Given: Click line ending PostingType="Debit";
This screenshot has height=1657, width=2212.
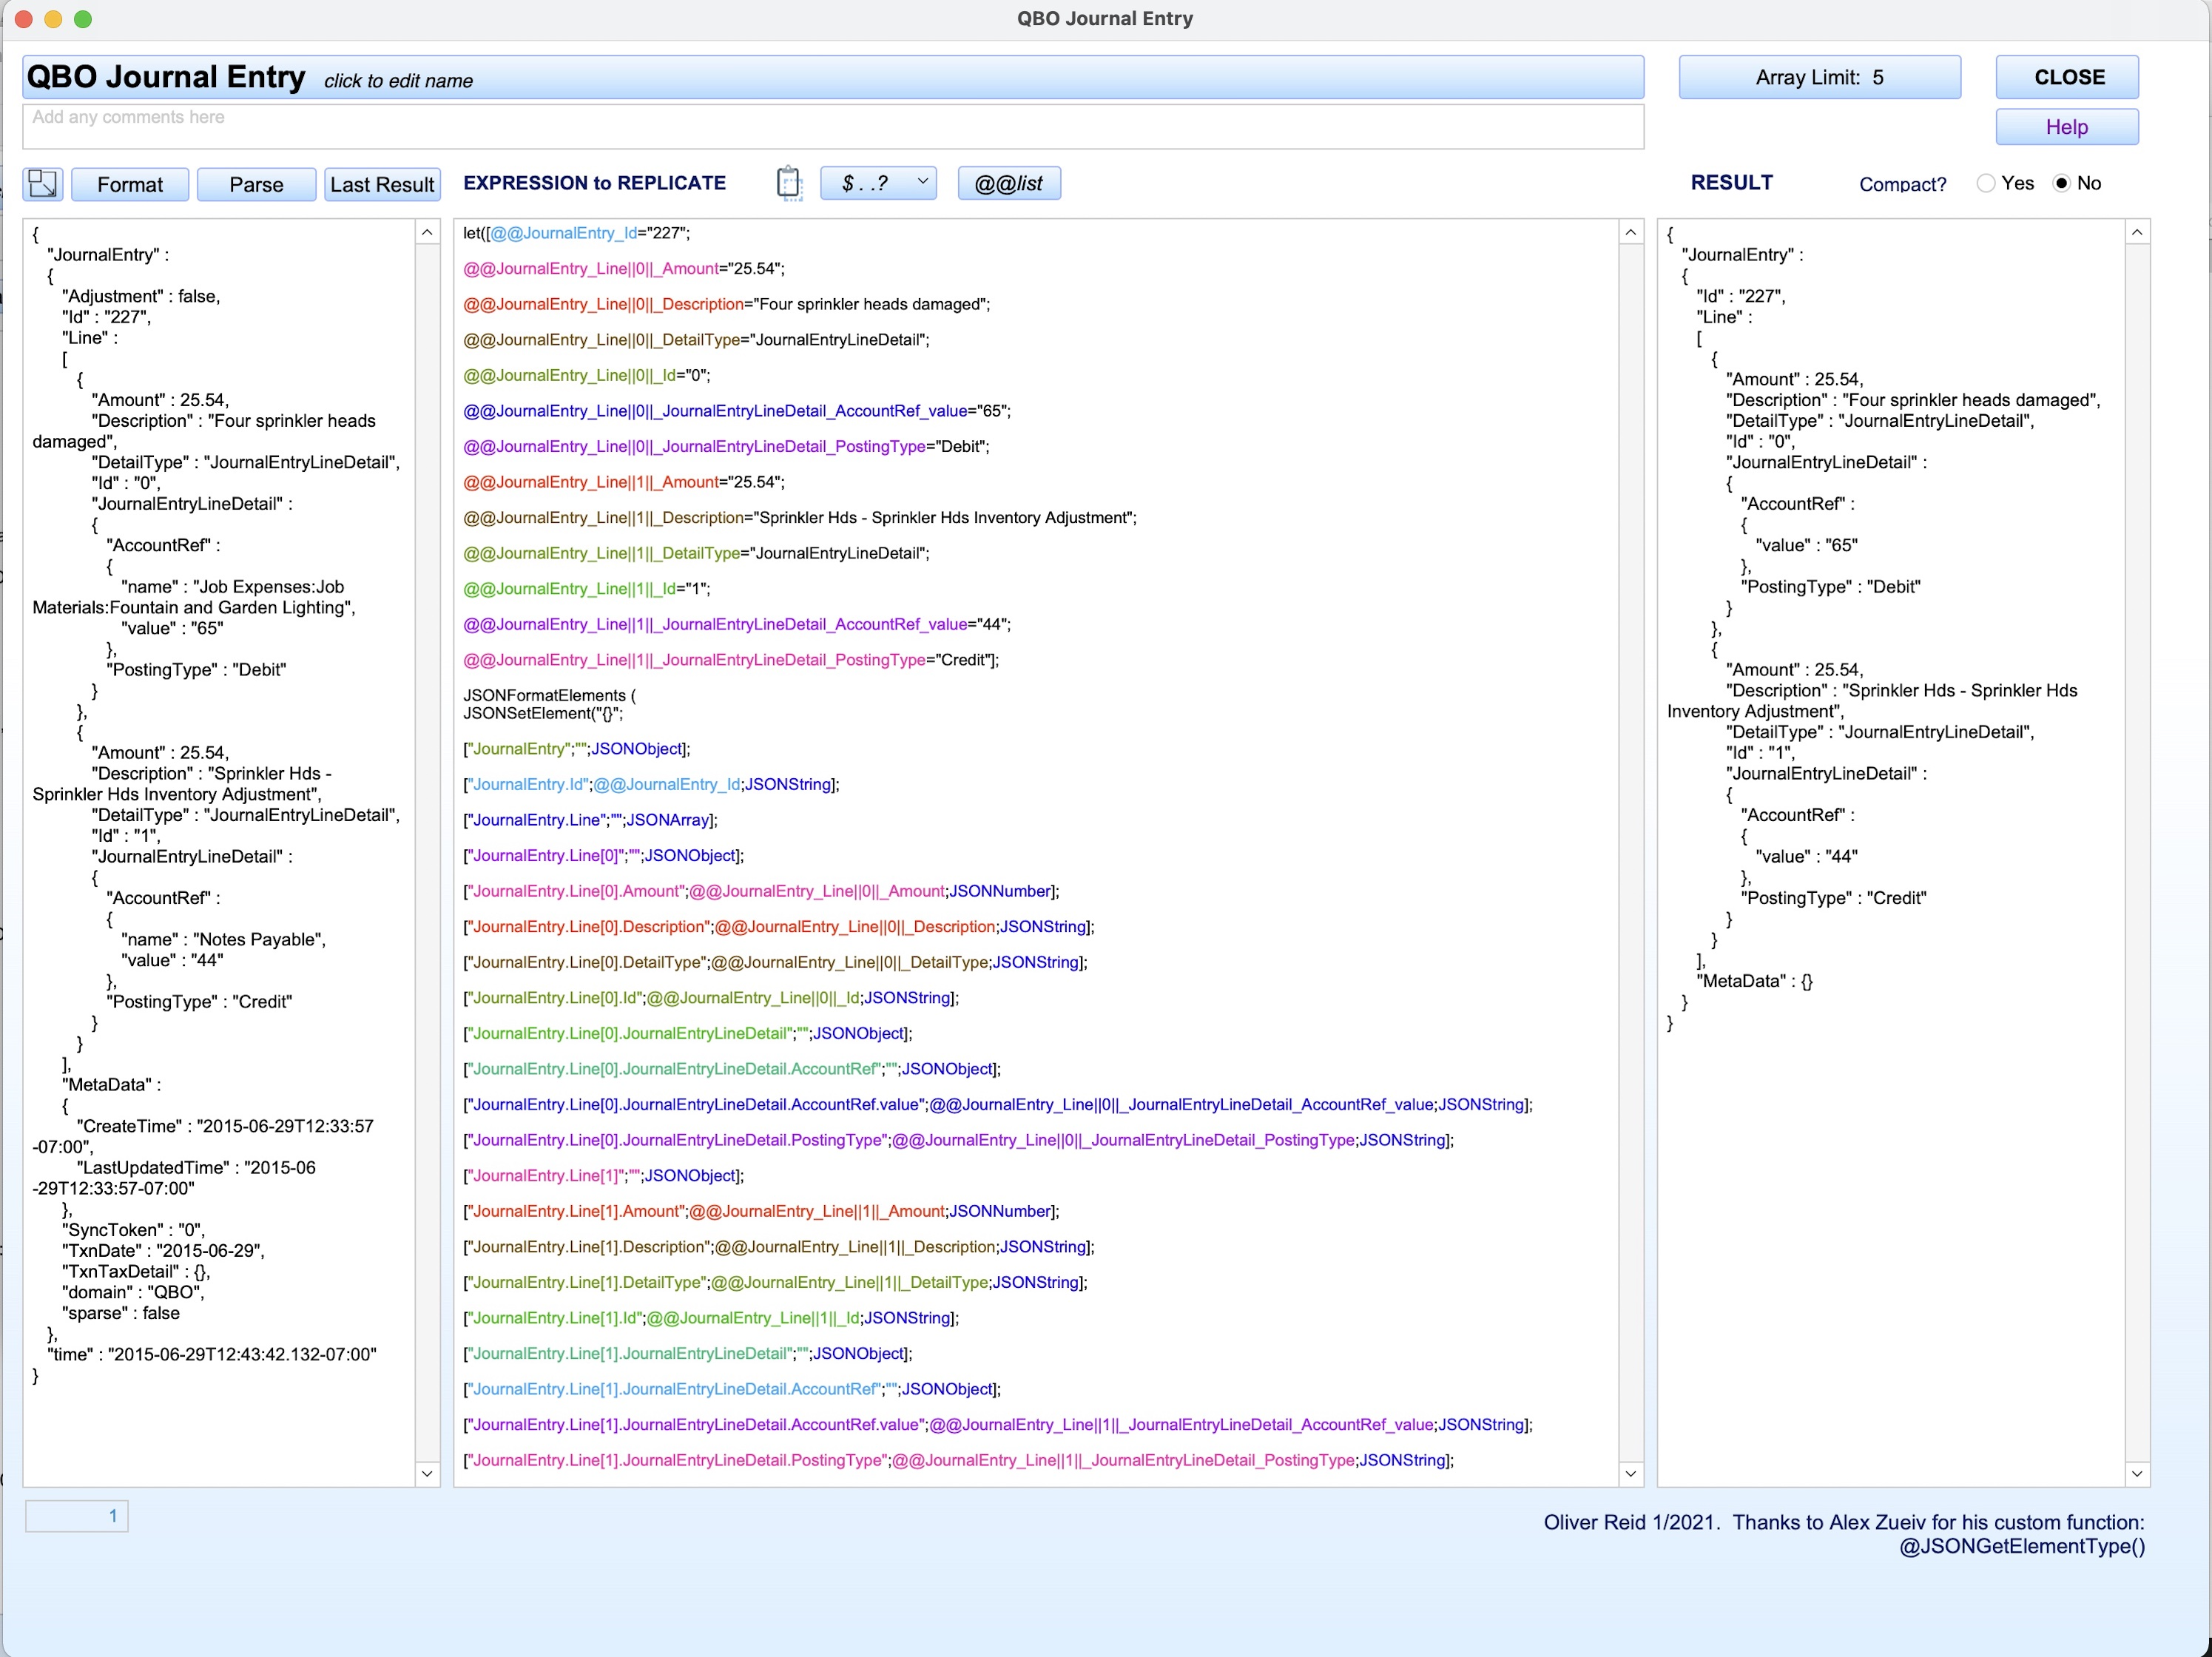Looking at the screenshot, I should point(726,447).
